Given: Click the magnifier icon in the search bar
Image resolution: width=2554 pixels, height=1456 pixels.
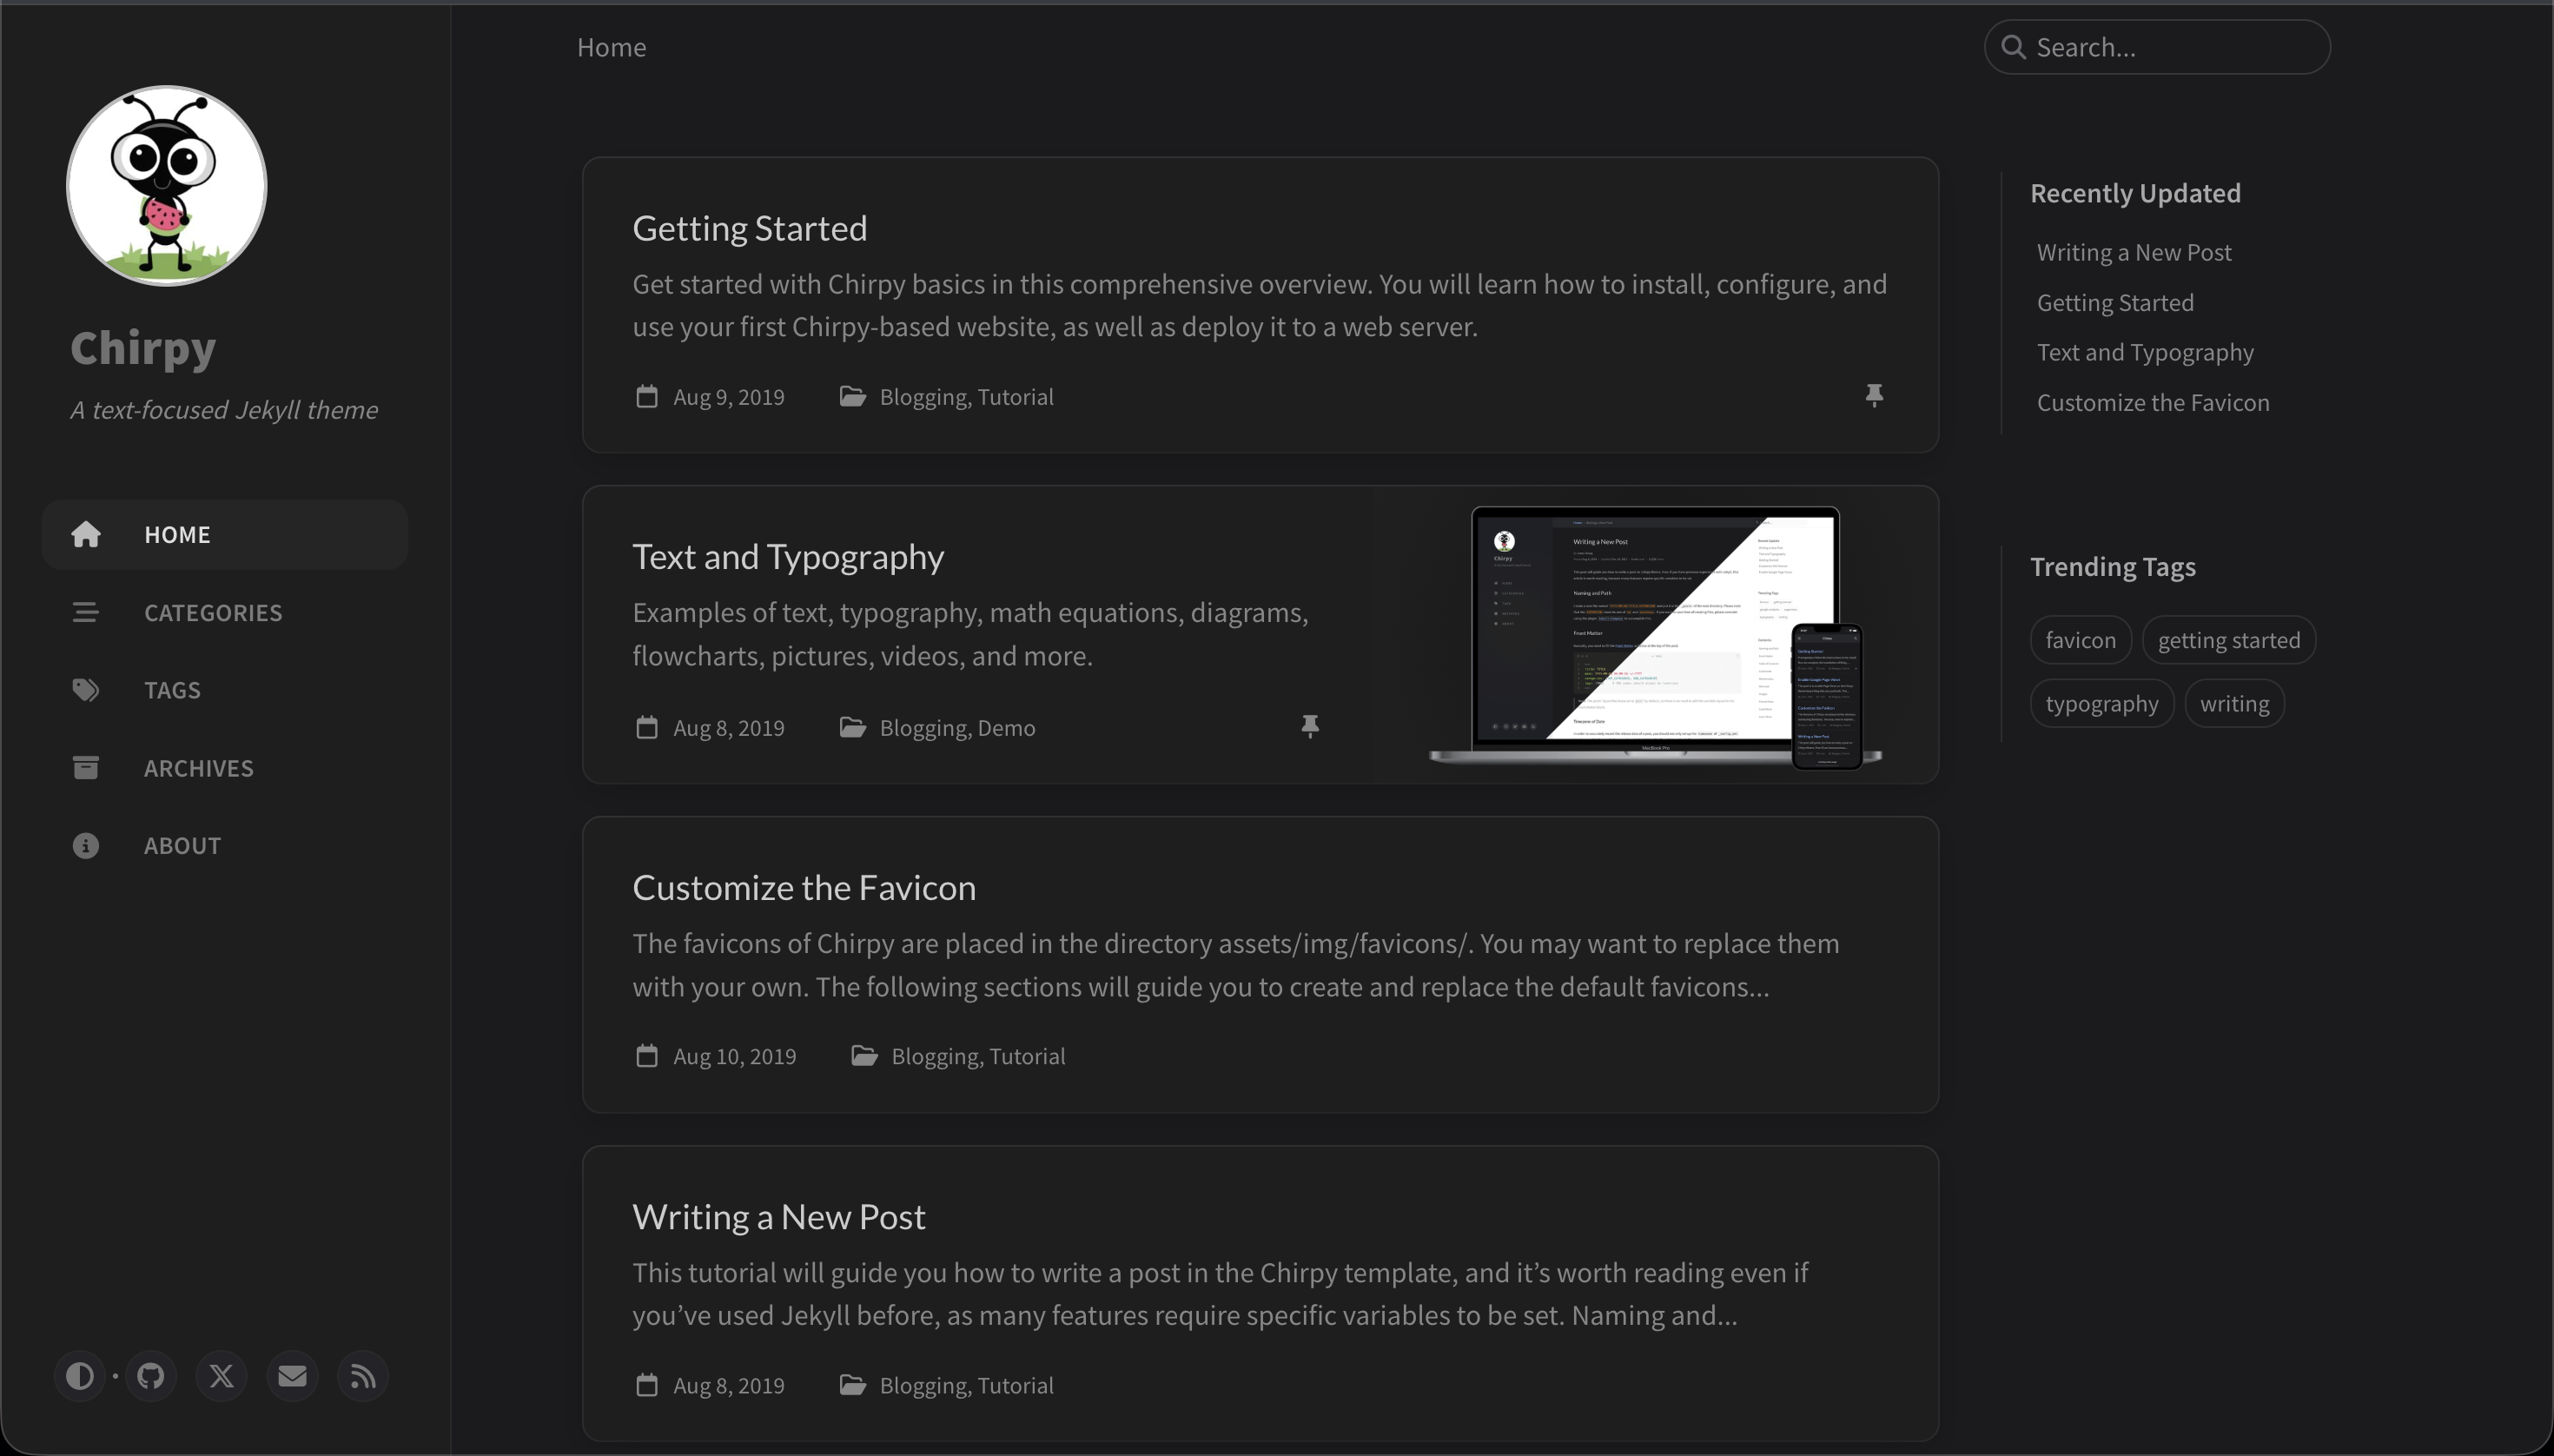Looking at the screenshot, I should click(x=2014, y=47).
